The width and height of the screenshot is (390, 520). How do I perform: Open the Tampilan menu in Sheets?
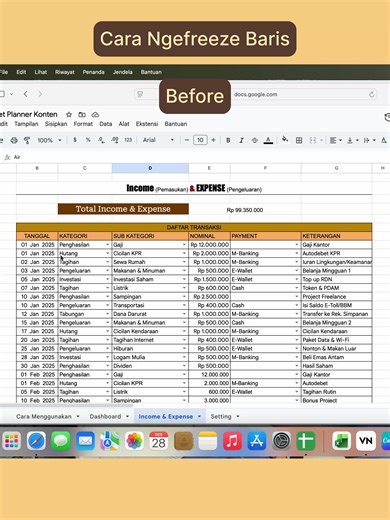[x=26, y=124]
